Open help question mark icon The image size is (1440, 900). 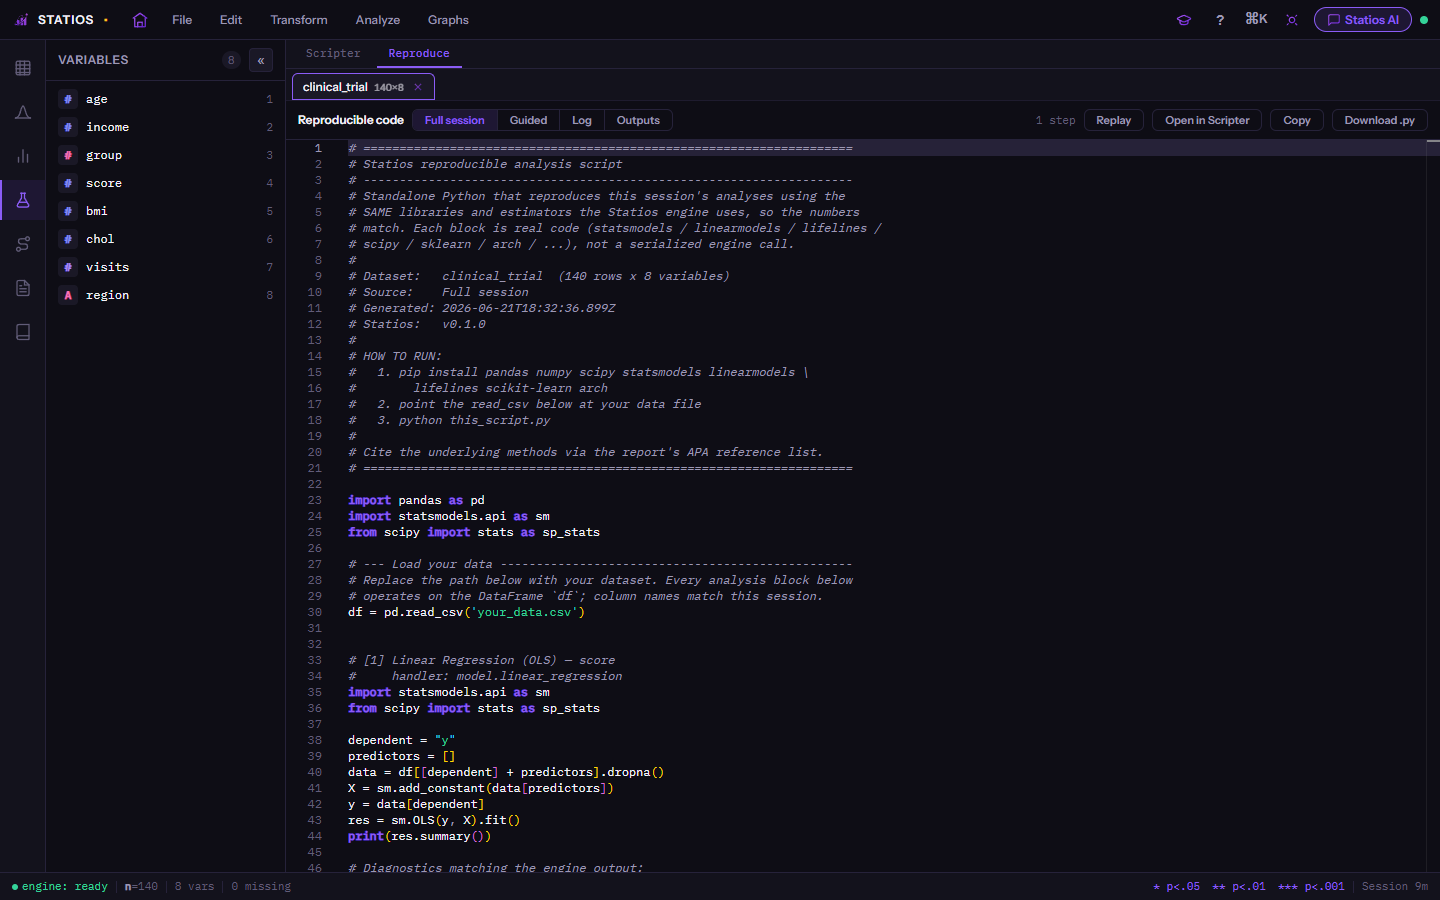click(x=1220, y=20)
